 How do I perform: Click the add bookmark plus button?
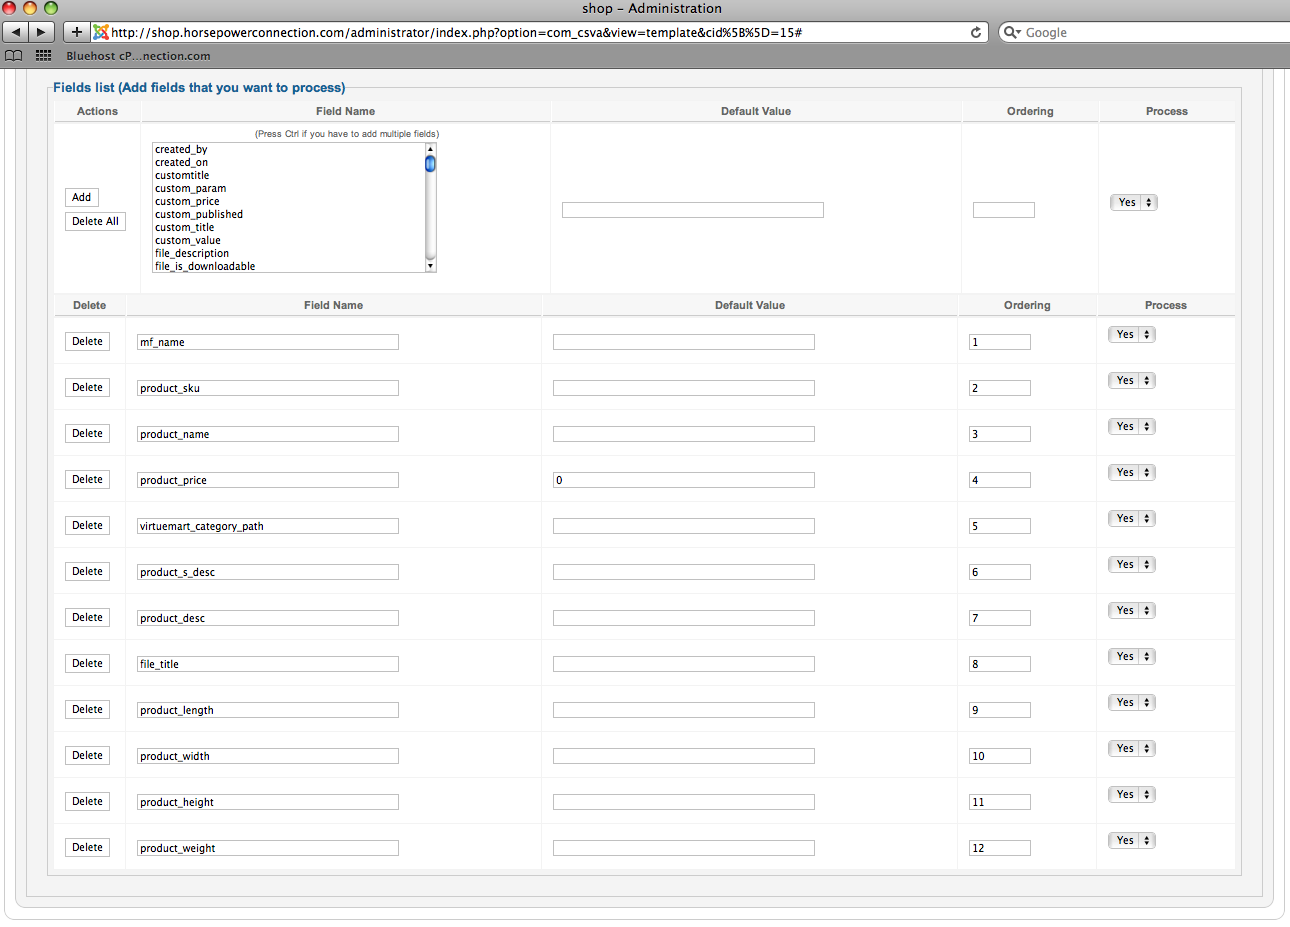pyautogui.click(x=77, y=32)
